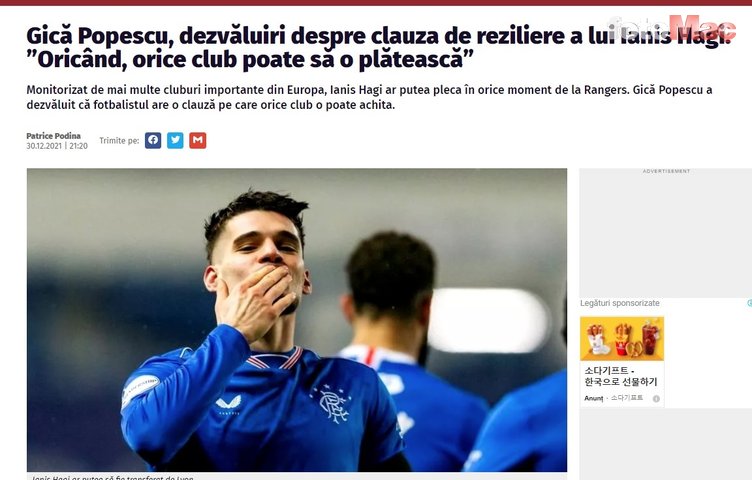Share the article on Facebook

click(x=153, y=140)
